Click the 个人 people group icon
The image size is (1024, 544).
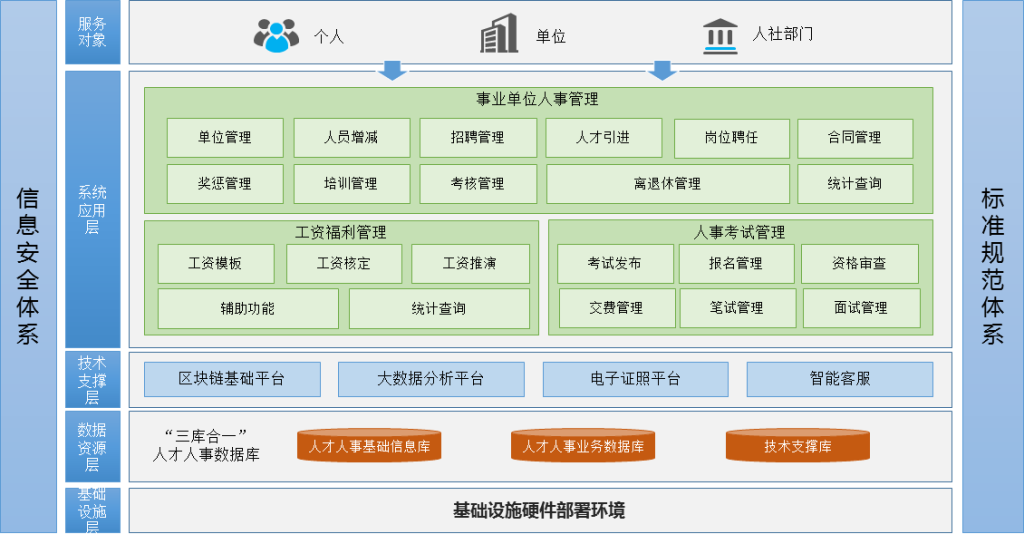pos(276,35)
